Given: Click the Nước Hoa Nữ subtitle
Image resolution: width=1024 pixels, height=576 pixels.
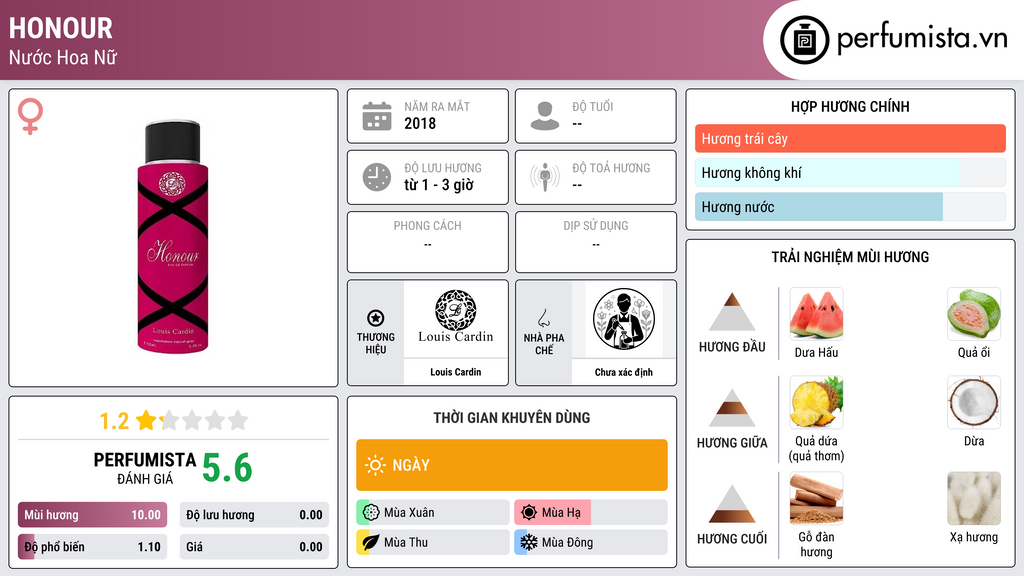Looking at the screenshot, I should (x=63, y=57).
